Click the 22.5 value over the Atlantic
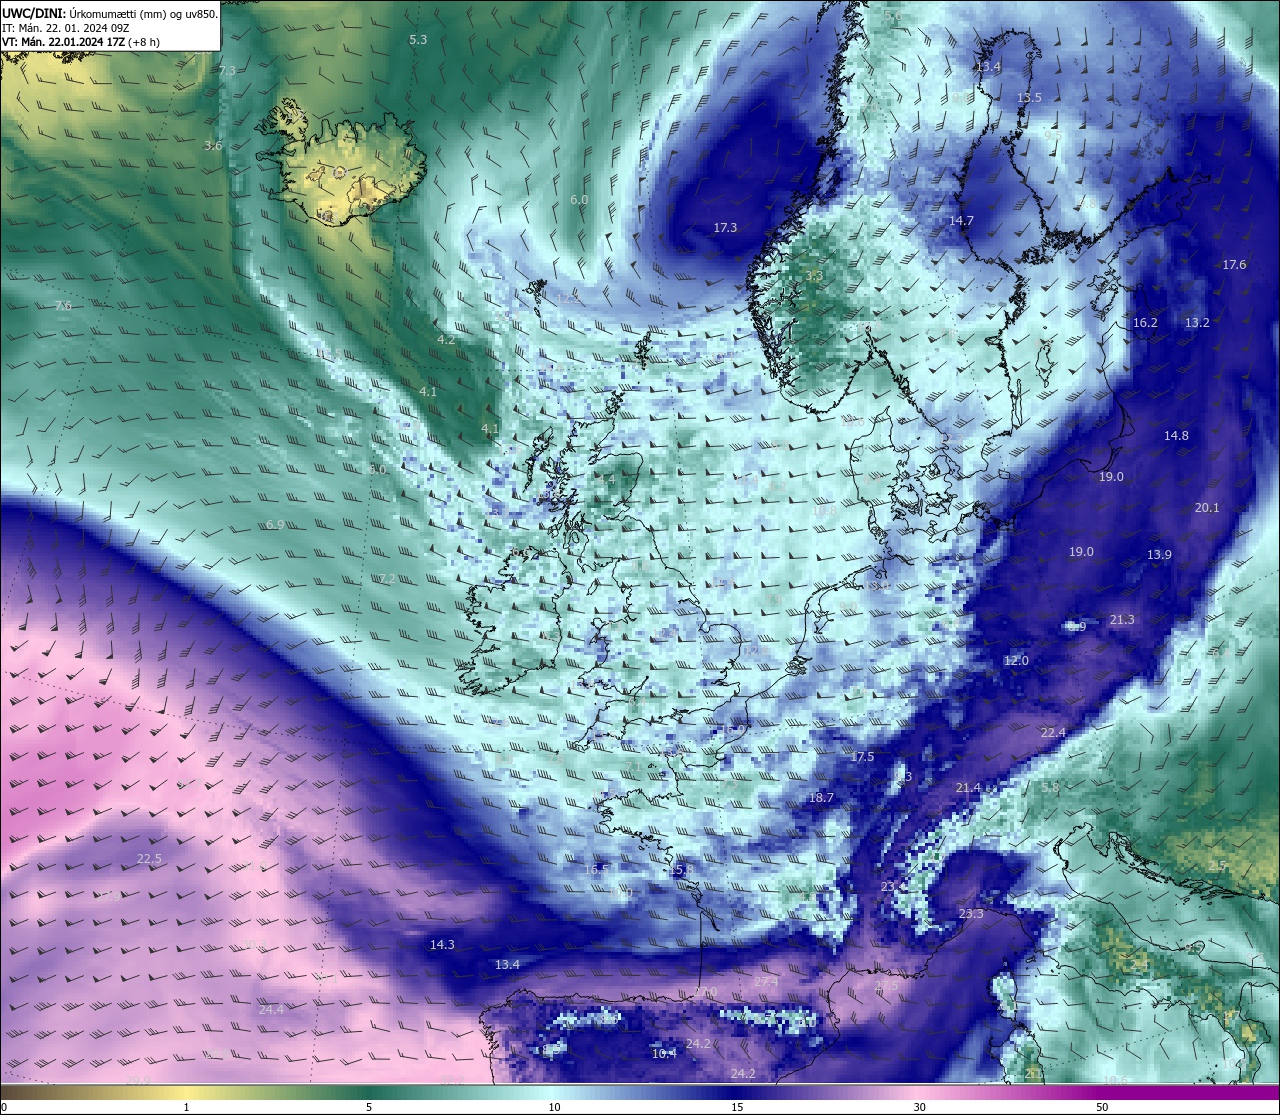 click(x=149, y=859)
